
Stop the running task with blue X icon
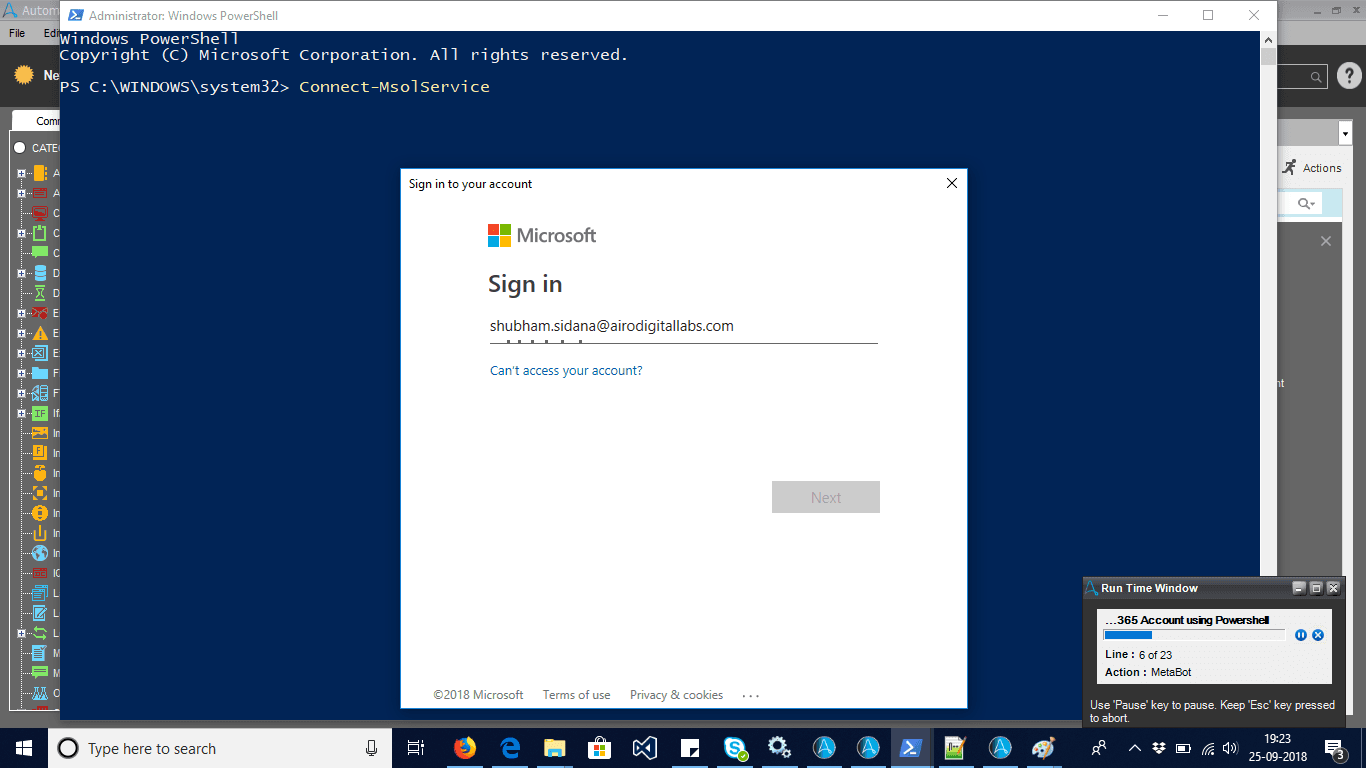[1318, 635]
